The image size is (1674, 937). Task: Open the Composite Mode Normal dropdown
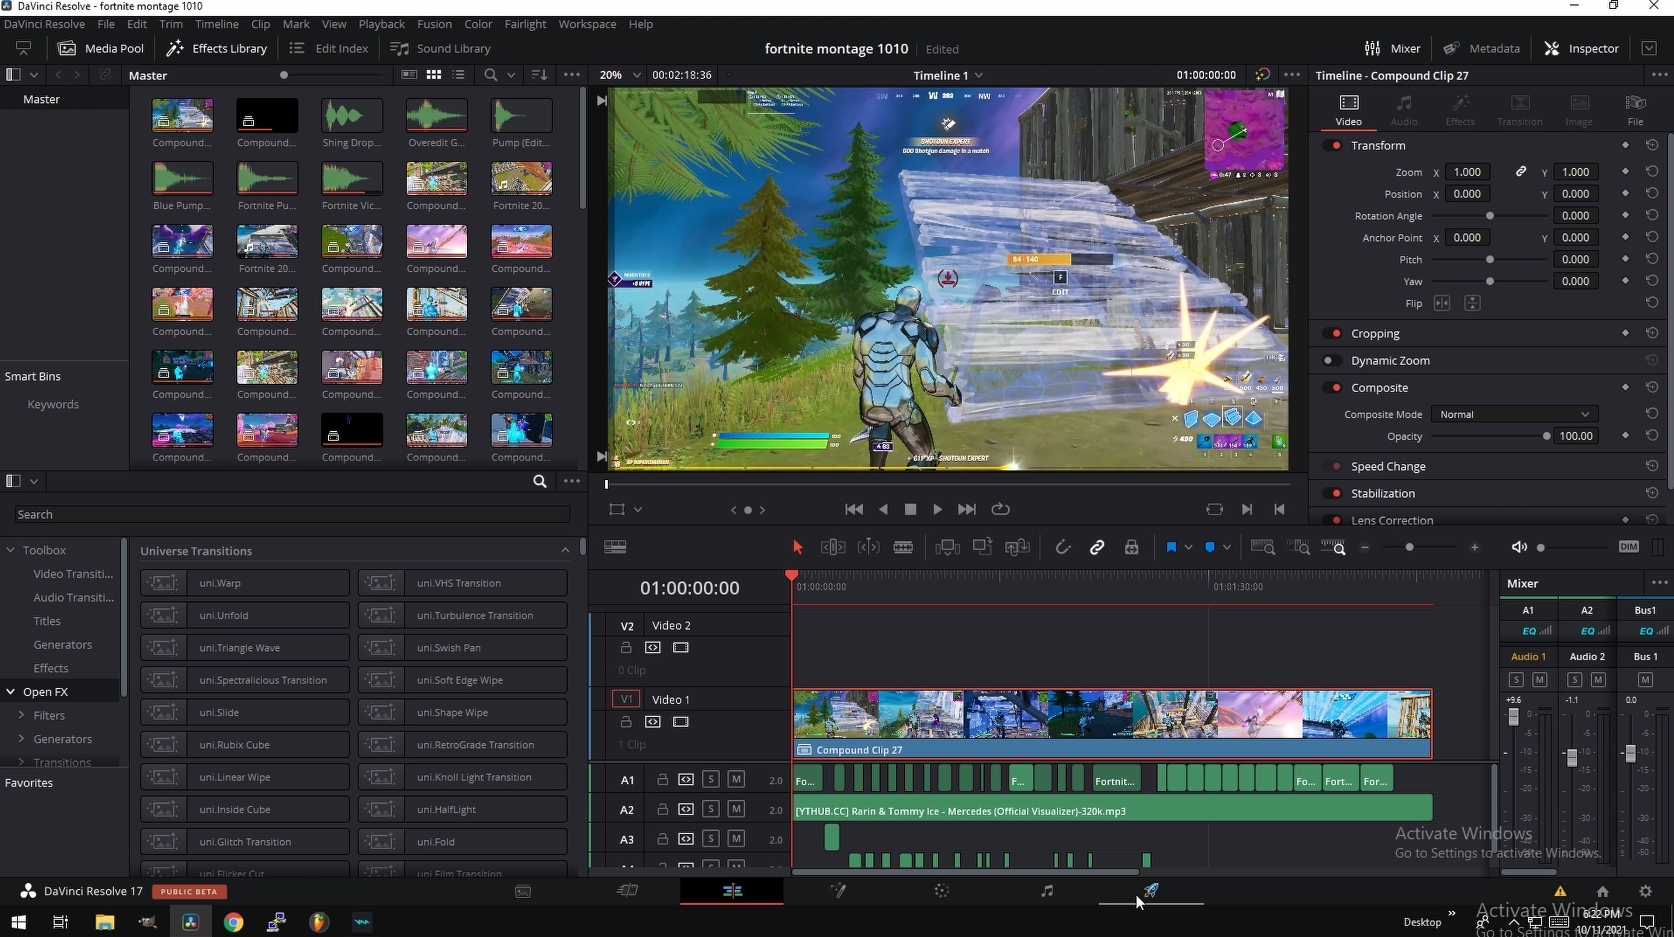tap(1514, 414)
